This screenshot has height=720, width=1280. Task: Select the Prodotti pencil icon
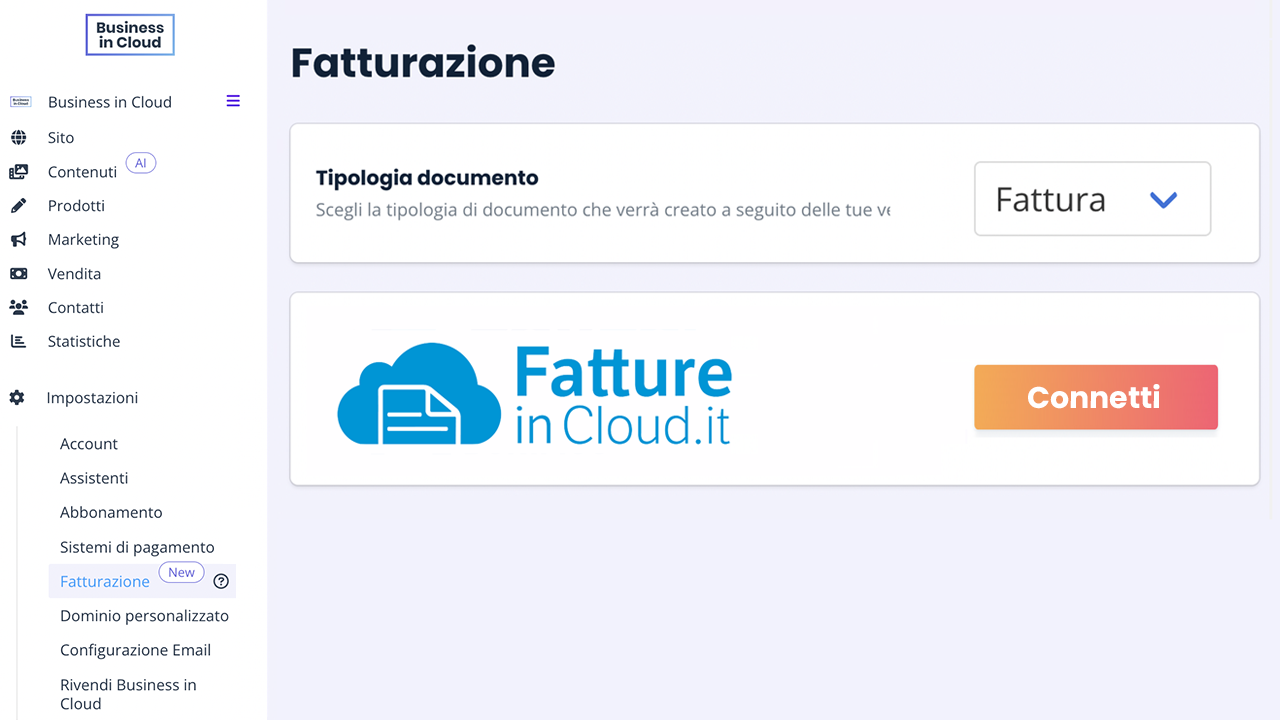pyautogui.click(x=18, y=206)
